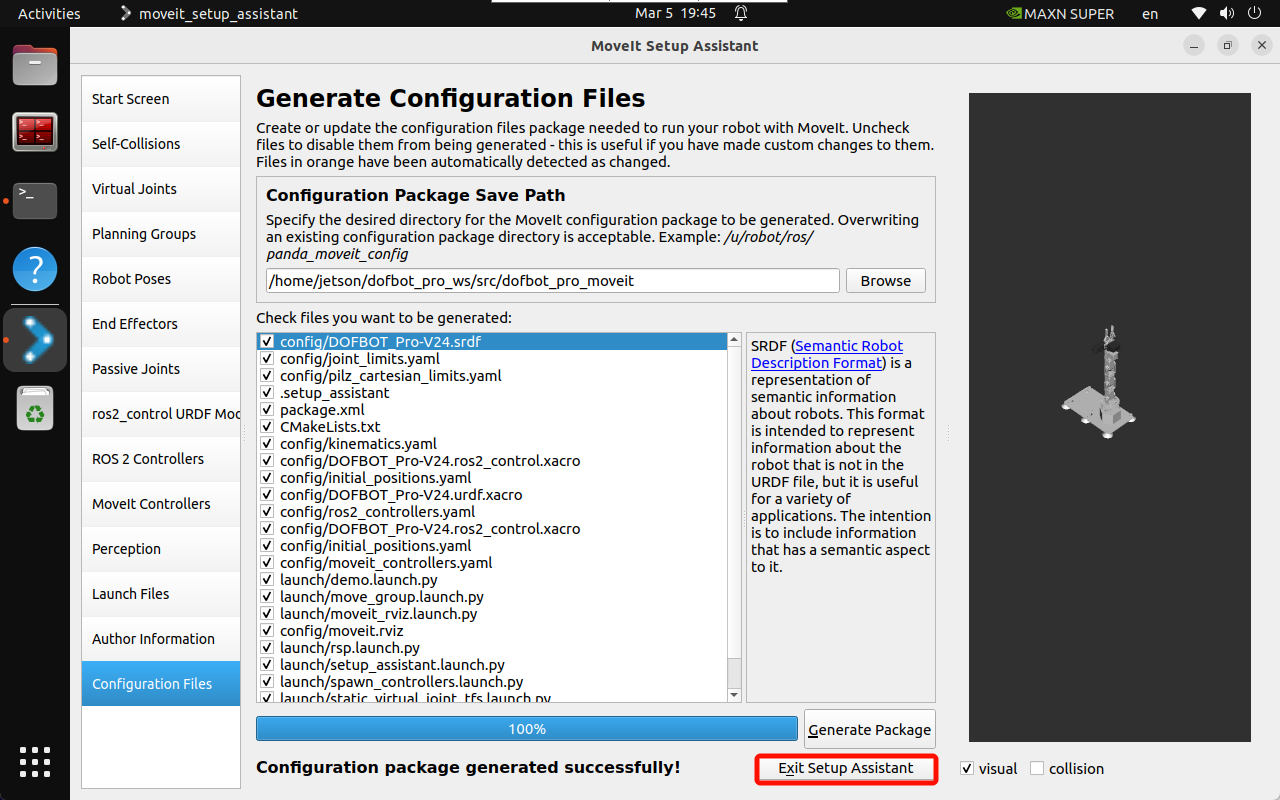Click the 100% generation progress bar

[x=527, y=729]
